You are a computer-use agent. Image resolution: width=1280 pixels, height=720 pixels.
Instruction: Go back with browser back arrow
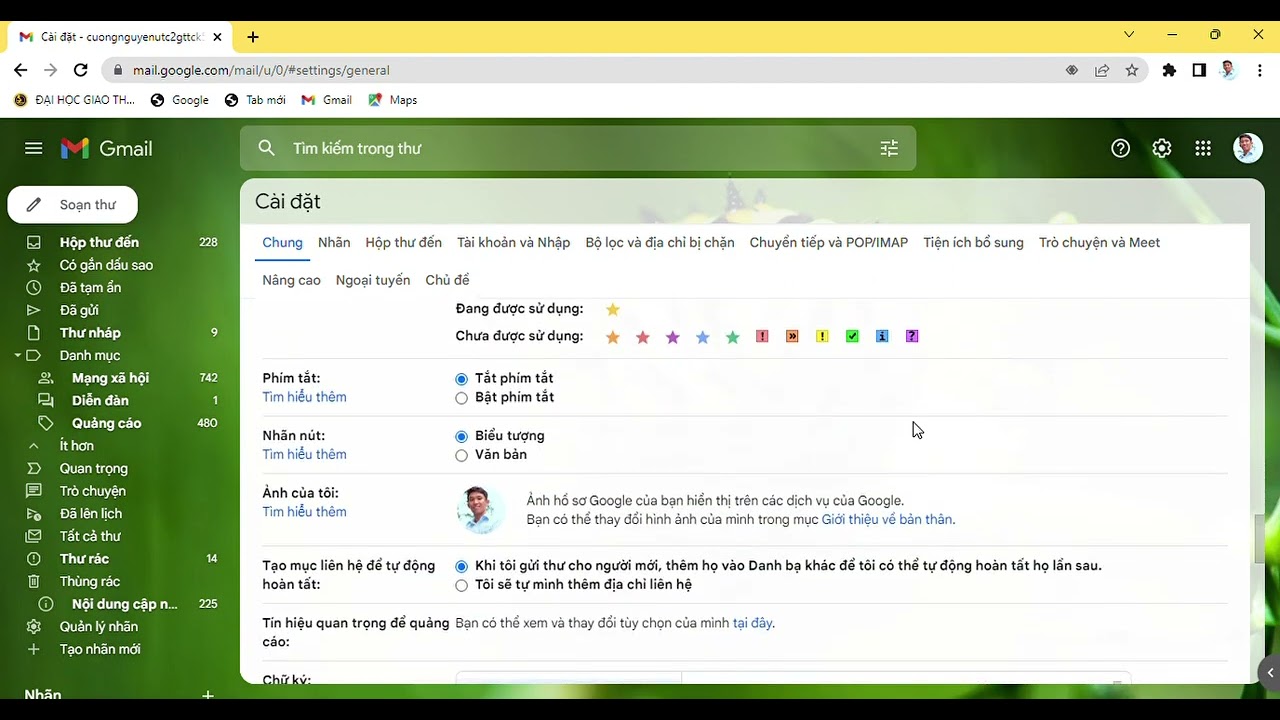(21, 70)
